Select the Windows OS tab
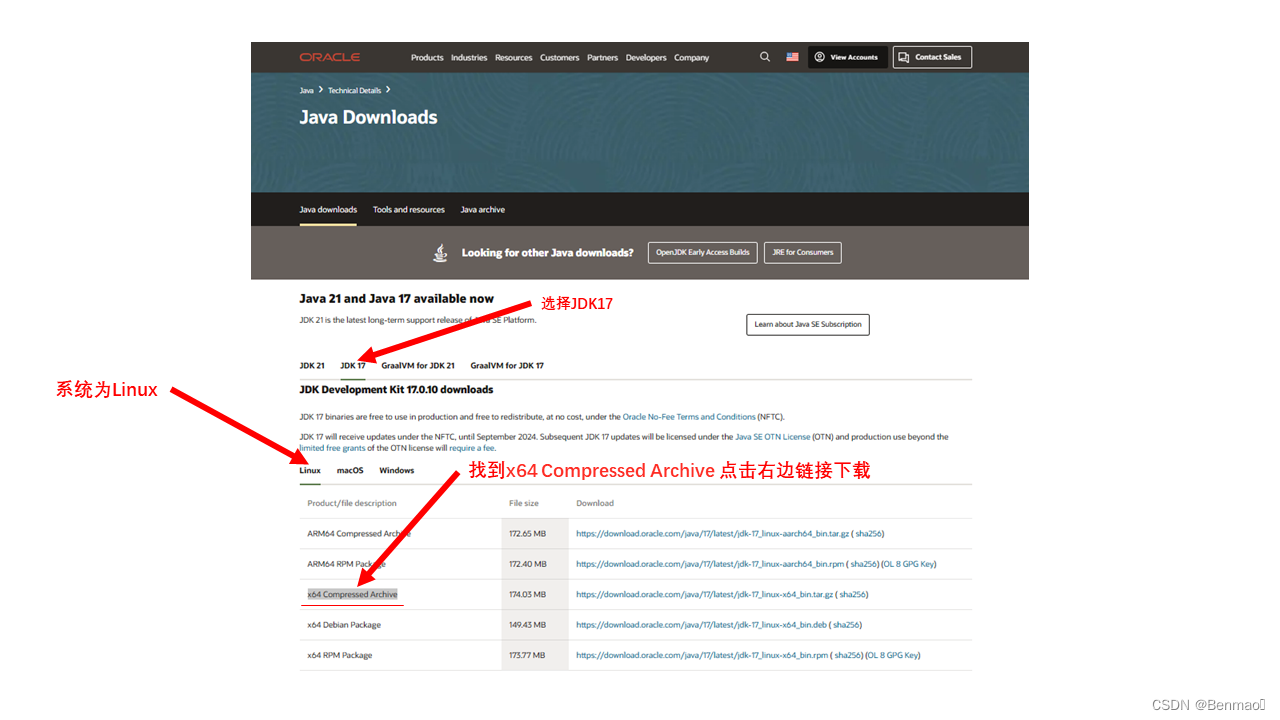The image size is (1280, 720). [397, 471]
